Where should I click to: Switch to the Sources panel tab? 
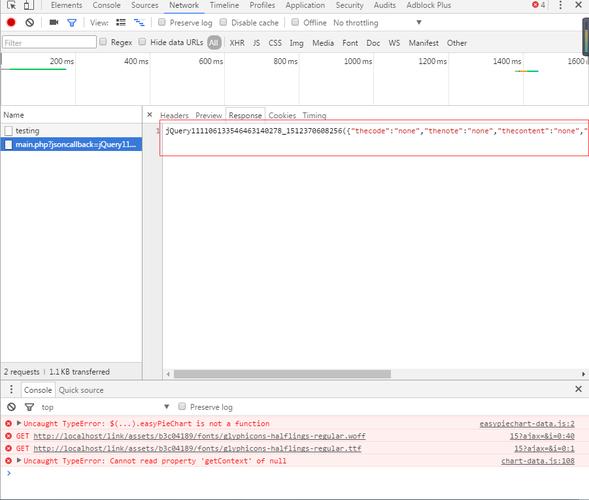(145, 5)
